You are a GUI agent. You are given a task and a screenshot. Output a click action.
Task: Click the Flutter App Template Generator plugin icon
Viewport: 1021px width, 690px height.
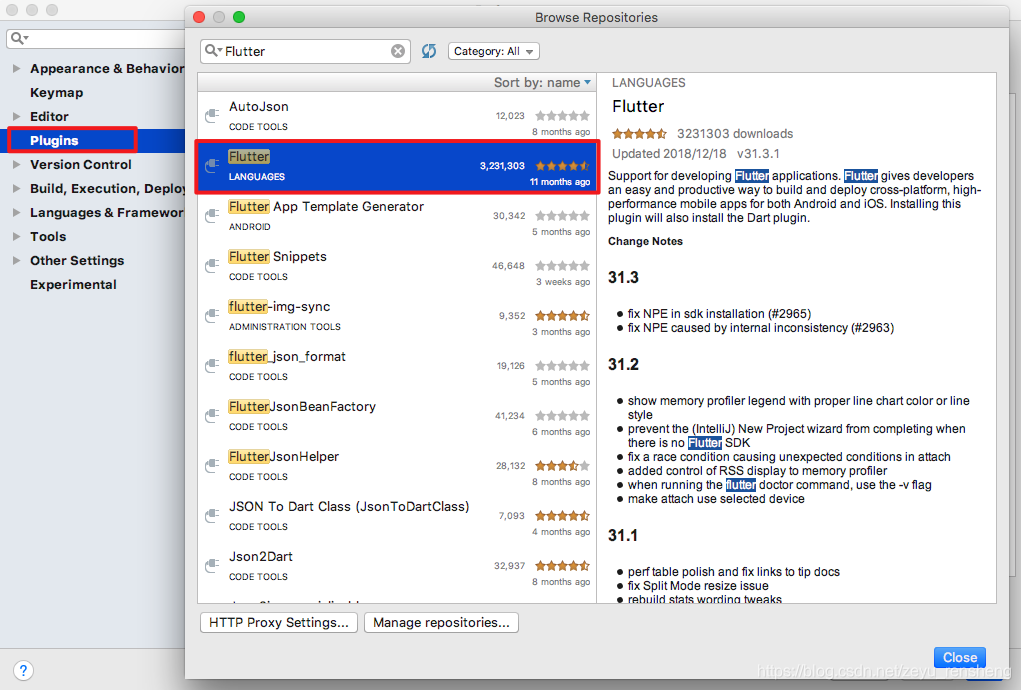coord(212,215)
